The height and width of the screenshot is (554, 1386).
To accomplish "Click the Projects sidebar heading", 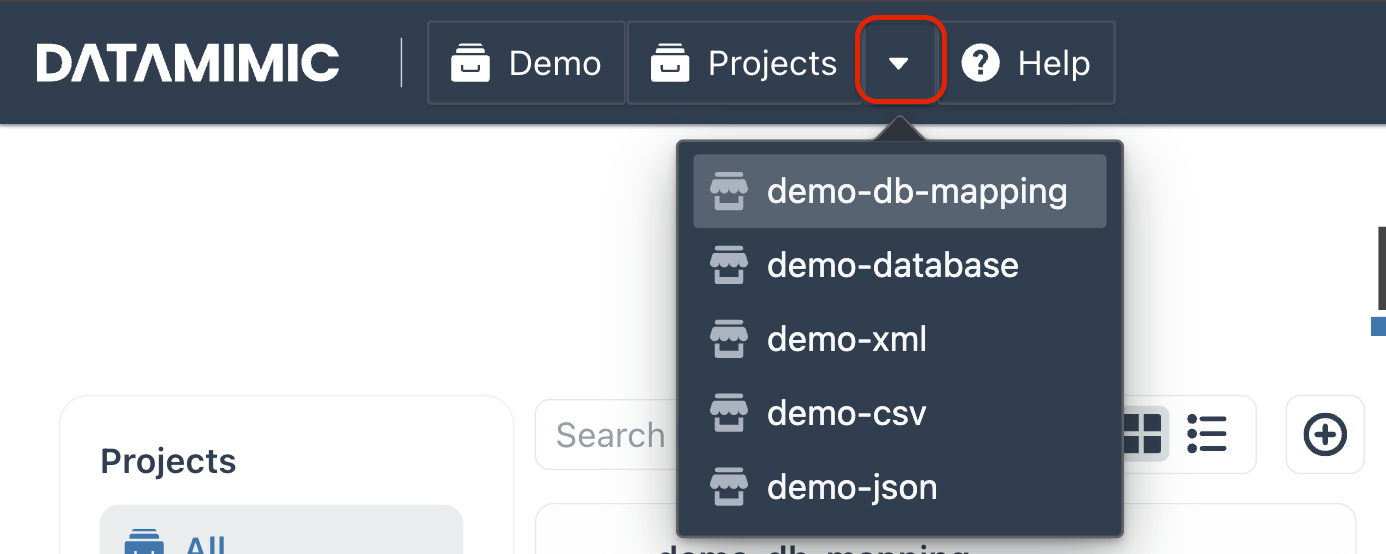I will (169, 461).
